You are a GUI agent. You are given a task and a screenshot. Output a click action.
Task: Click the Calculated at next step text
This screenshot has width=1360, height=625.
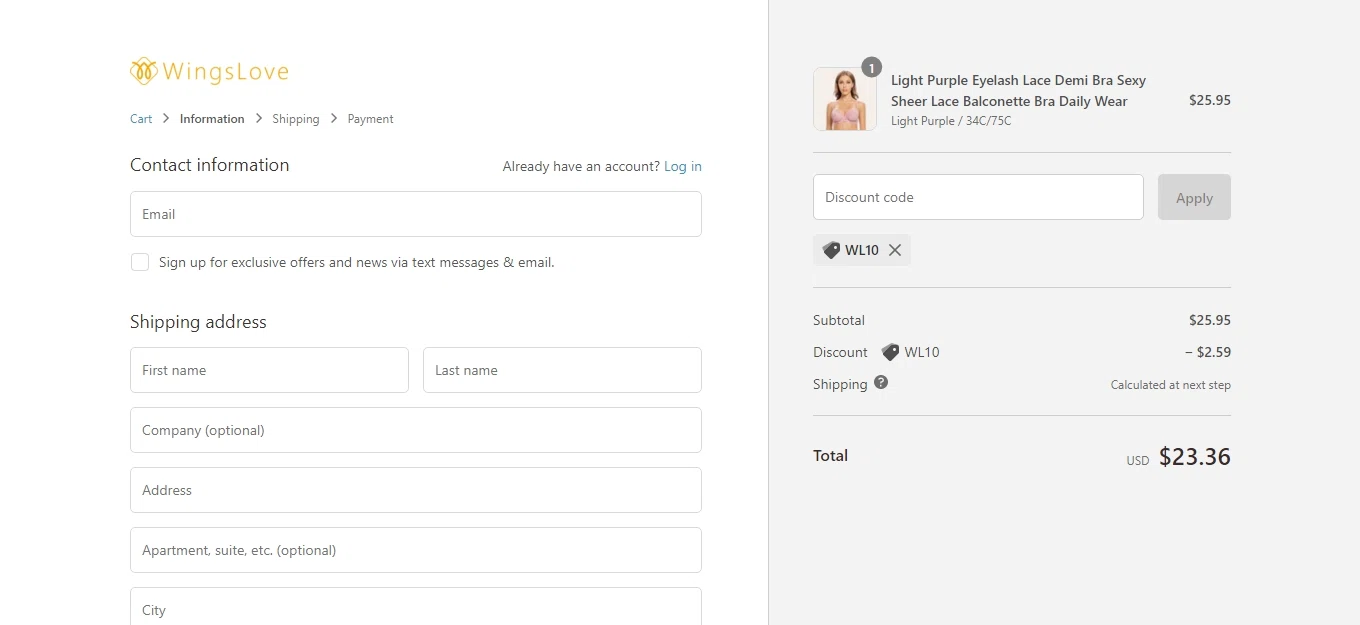1171,385
